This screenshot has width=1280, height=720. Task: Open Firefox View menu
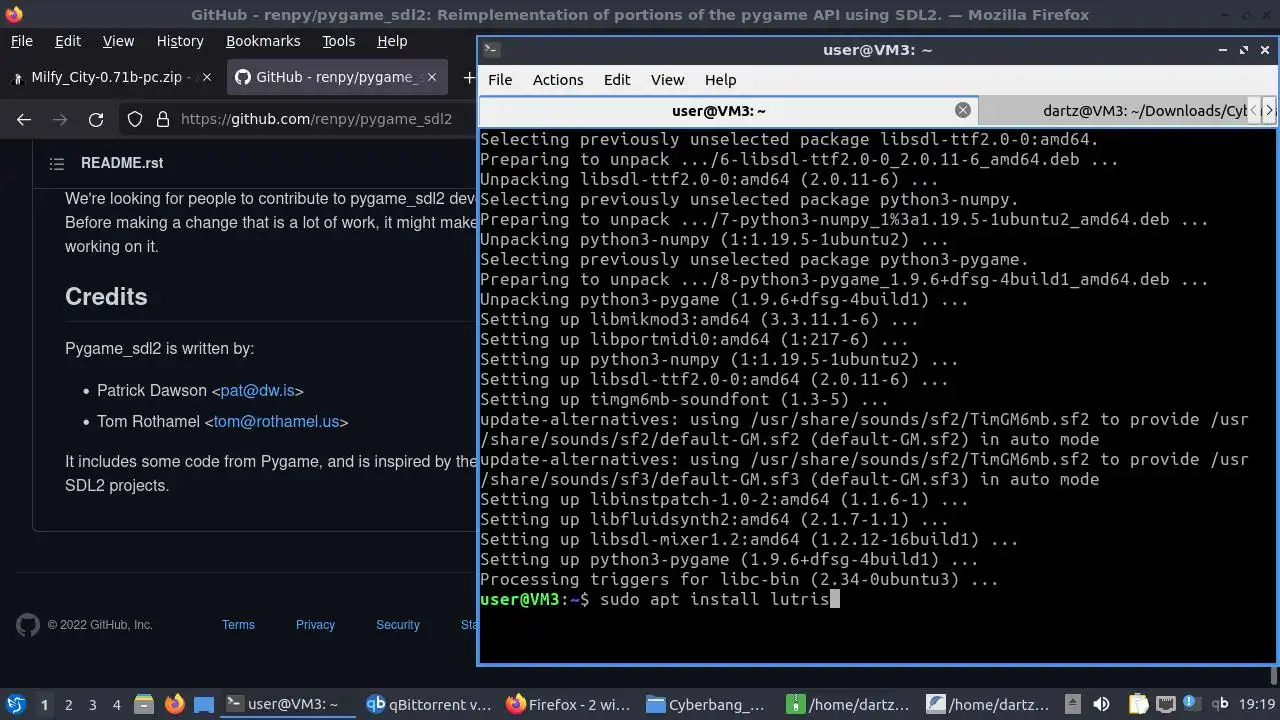click(x=118, y=41)
